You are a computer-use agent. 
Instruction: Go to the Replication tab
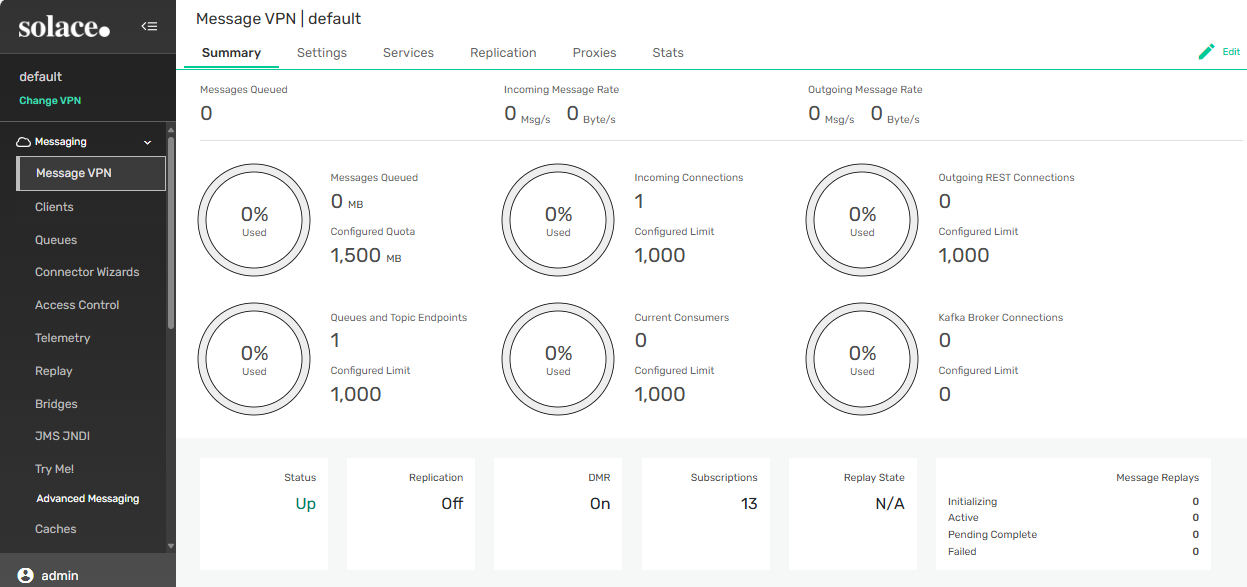point(503,53)
